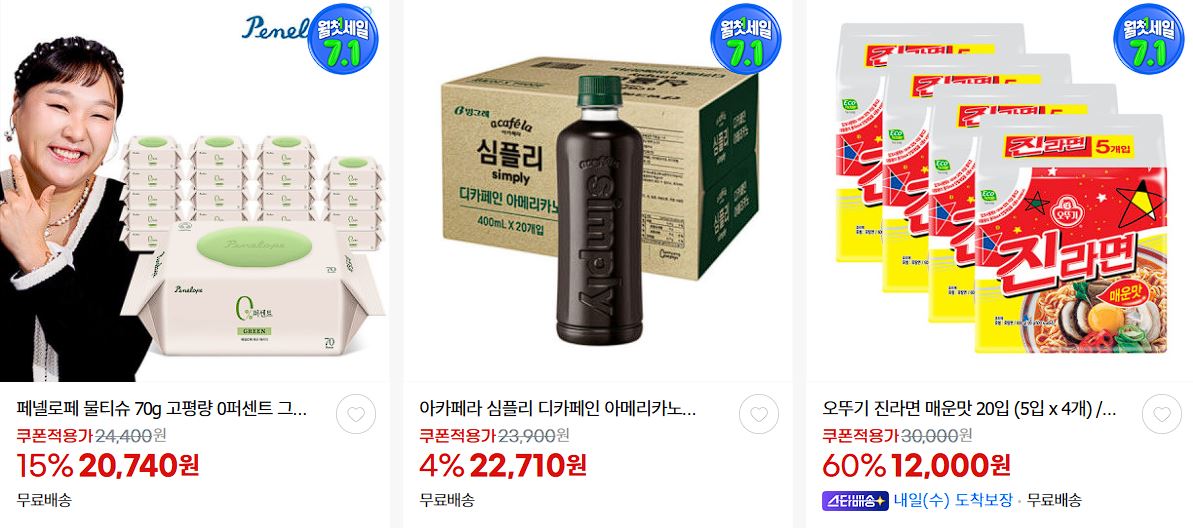Viewport: 1193px width, 528px height.
Task: Open the 오뚜기 진라면 매운맛 20입 title
Action: (969, 409)
